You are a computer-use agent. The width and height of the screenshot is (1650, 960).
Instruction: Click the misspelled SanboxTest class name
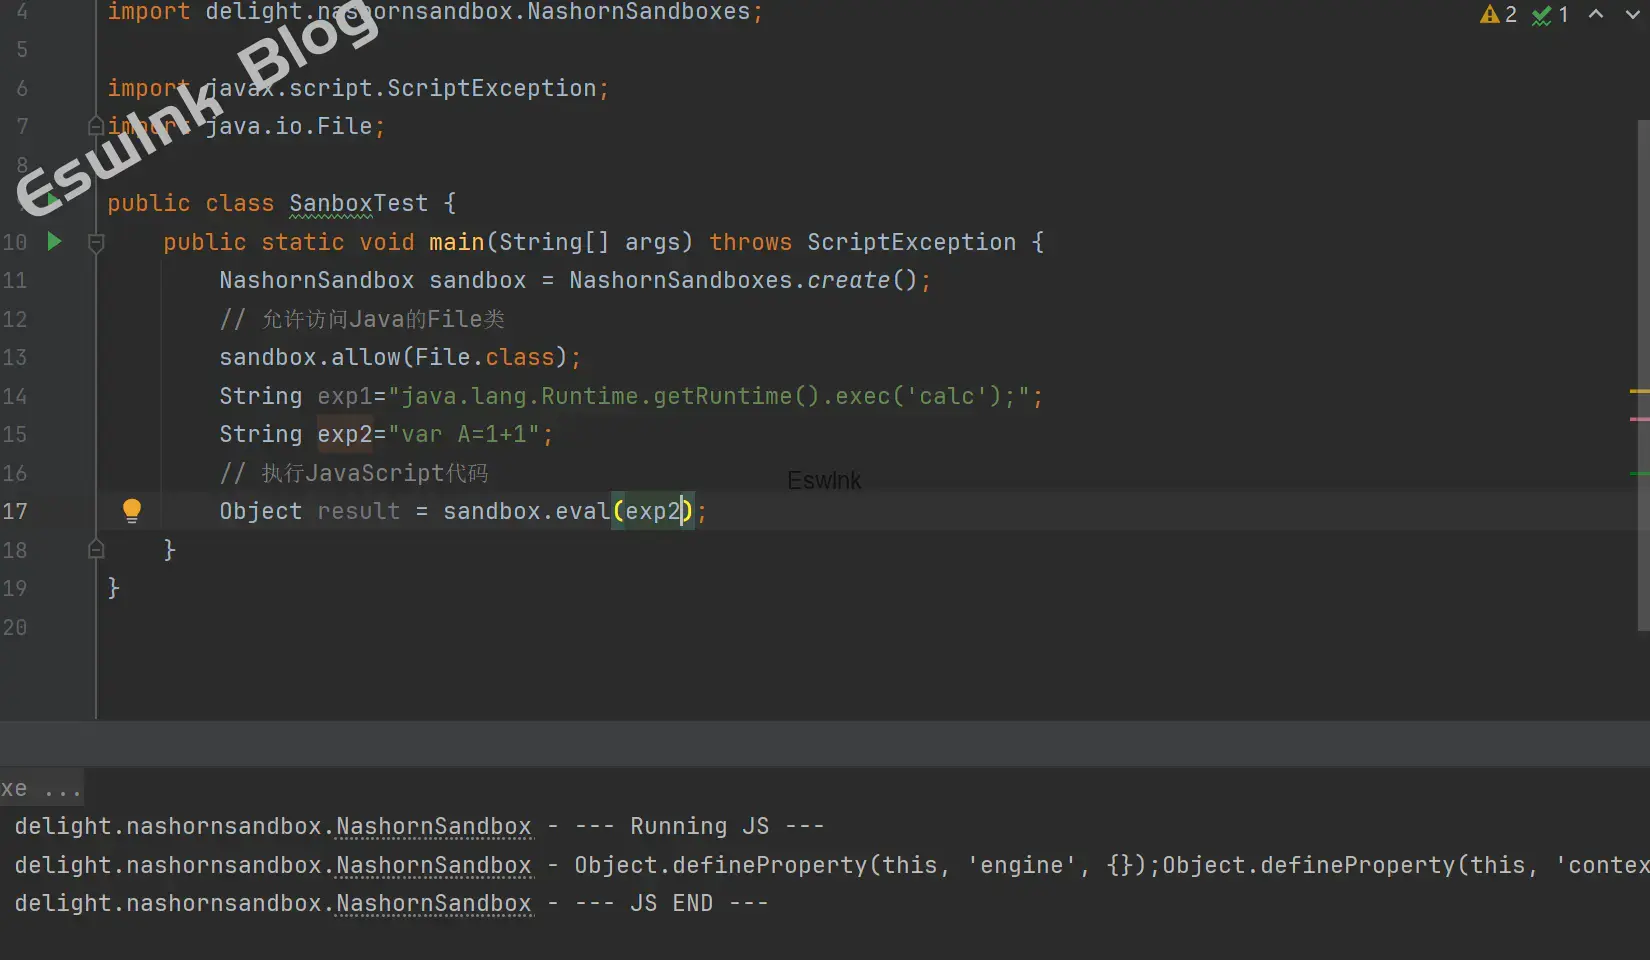tap(358, 203)
